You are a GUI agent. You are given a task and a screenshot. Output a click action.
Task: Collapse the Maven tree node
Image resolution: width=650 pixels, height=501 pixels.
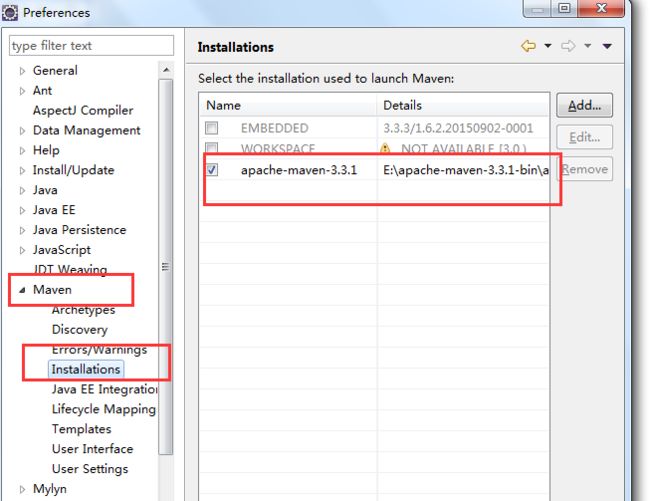point(22,290)
